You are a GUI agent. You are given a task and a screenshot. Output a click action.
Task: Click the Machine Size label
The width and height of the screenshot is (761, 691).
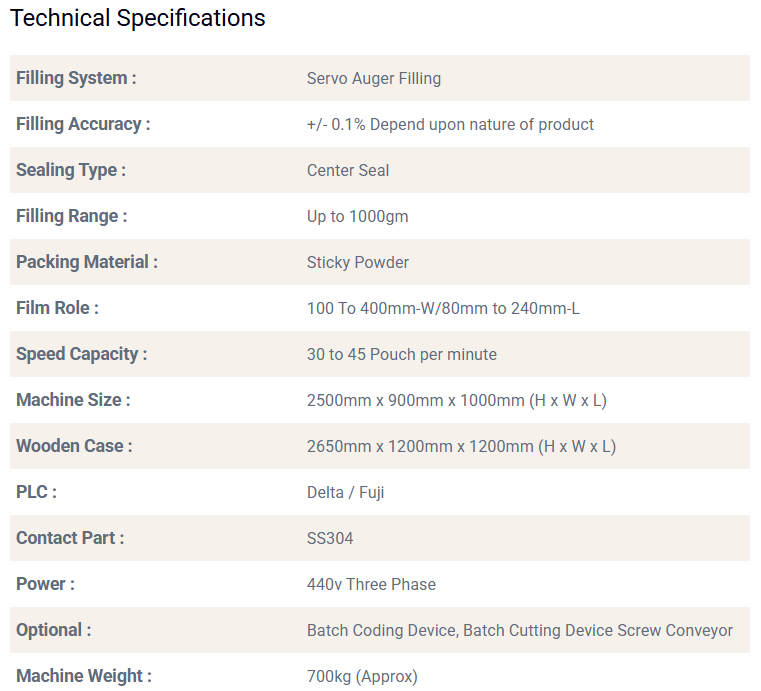pyautogui.click(x=73, y=400)
